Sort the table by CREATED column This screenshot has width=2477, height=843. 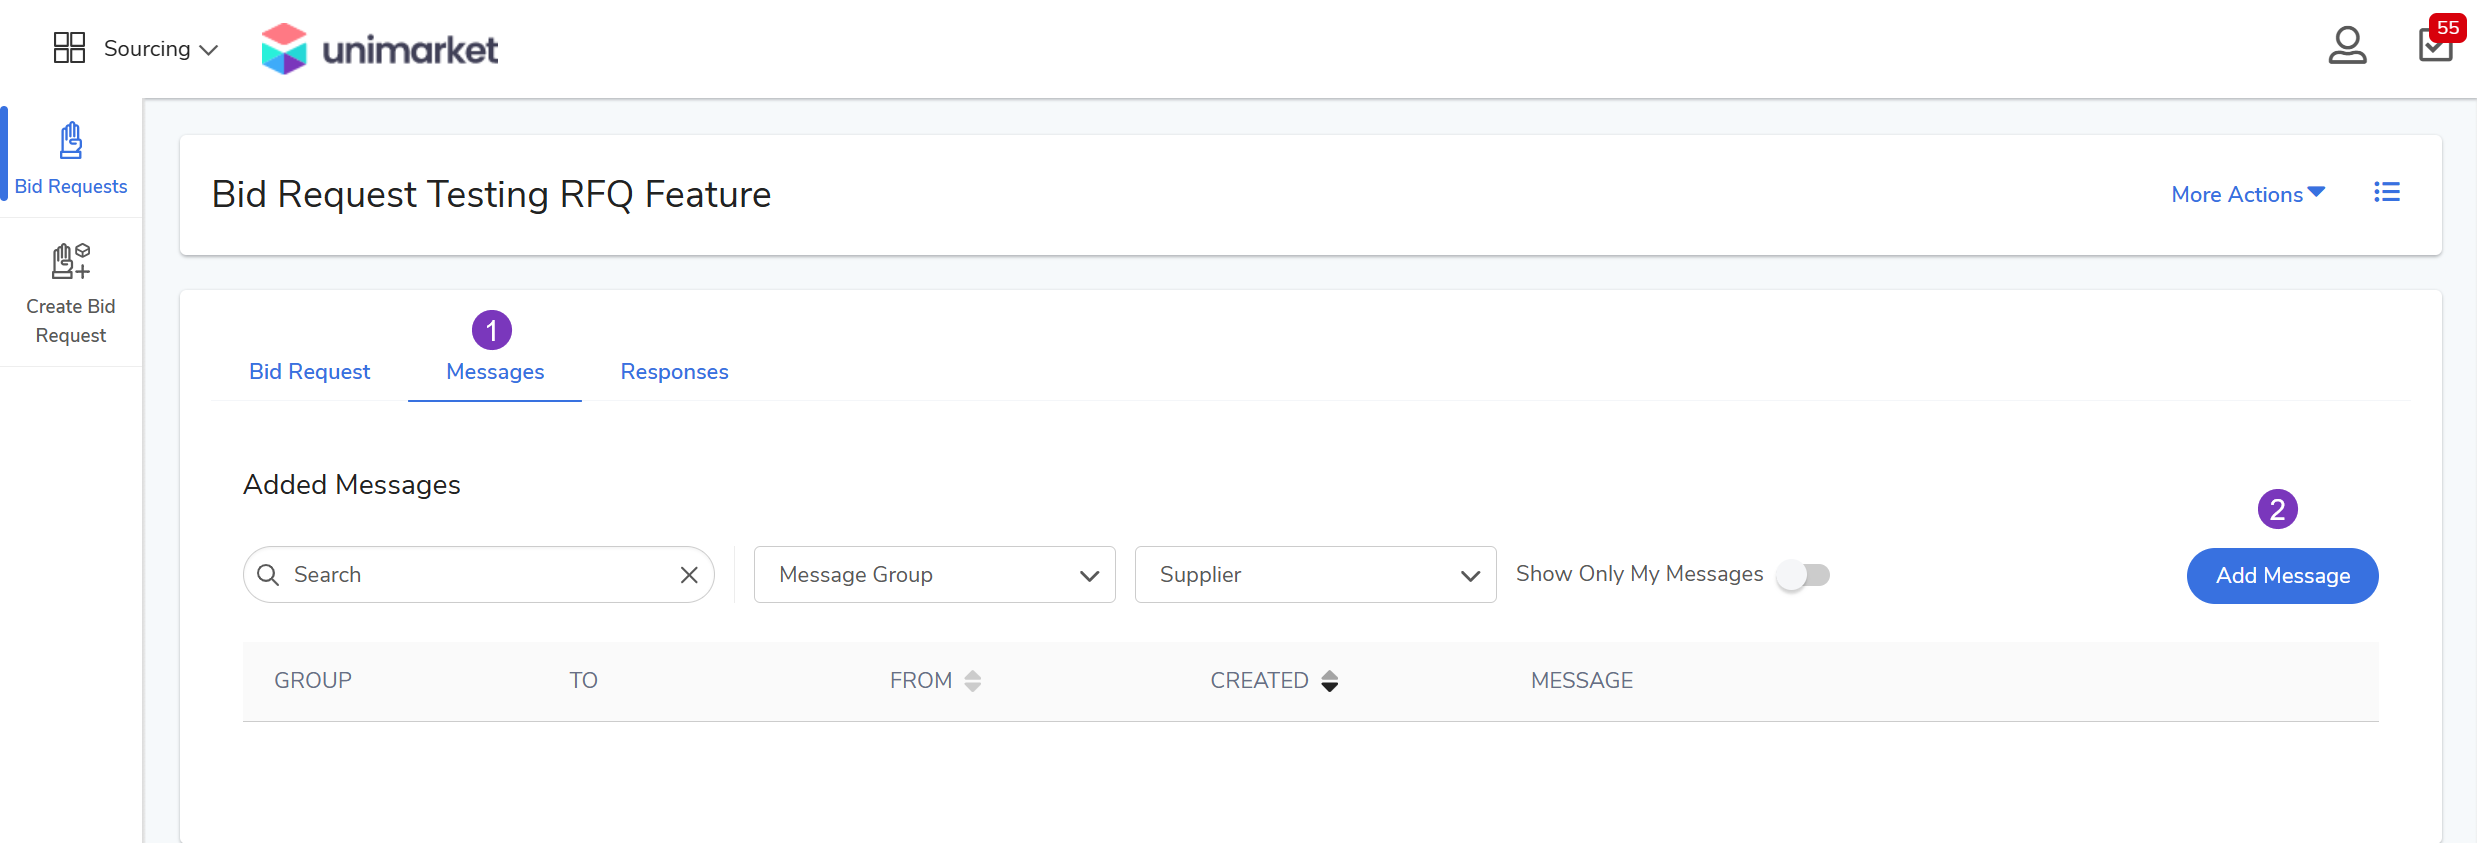point(1329,681)
